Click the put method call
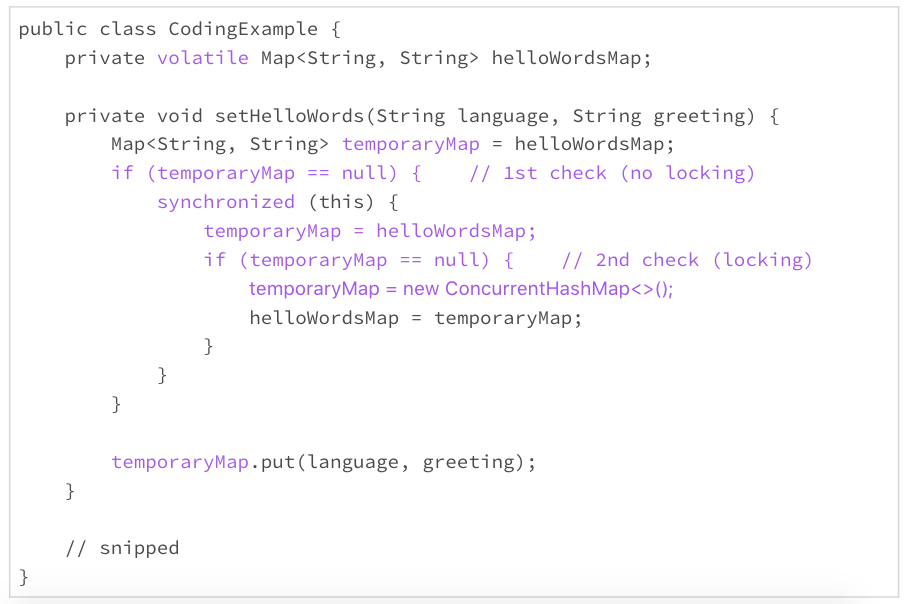Image resolution: width=908 pixels, height=604 pixels. click(x=277, y=462)
